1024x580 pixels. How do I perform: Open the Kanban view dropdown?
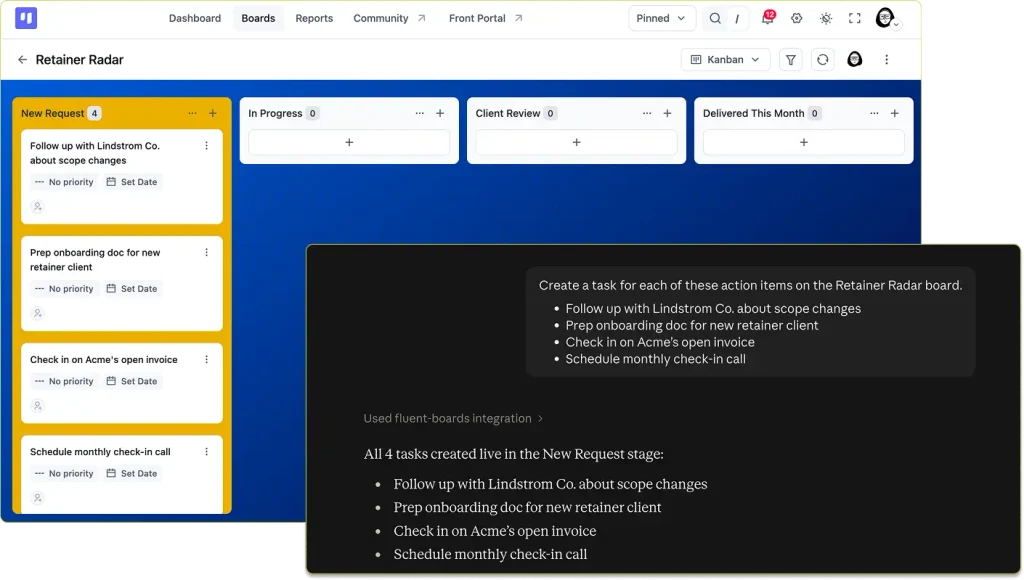coord(725,59)
